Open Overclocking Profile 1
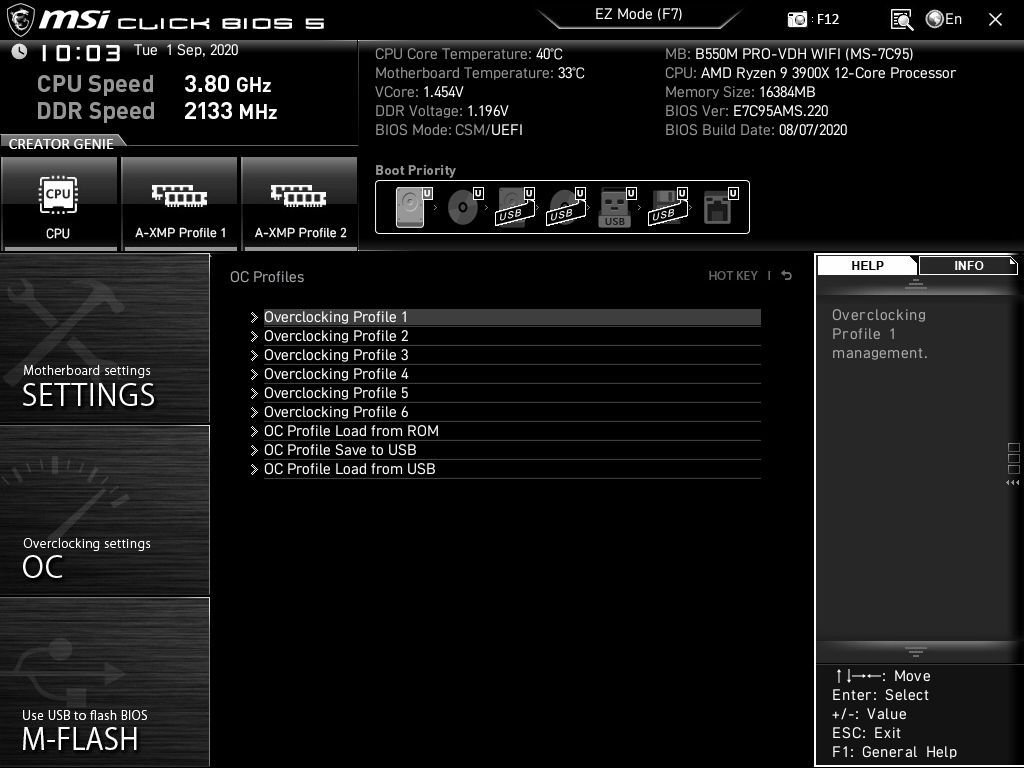Screen dimensions: 1024x768 (512, 317)
